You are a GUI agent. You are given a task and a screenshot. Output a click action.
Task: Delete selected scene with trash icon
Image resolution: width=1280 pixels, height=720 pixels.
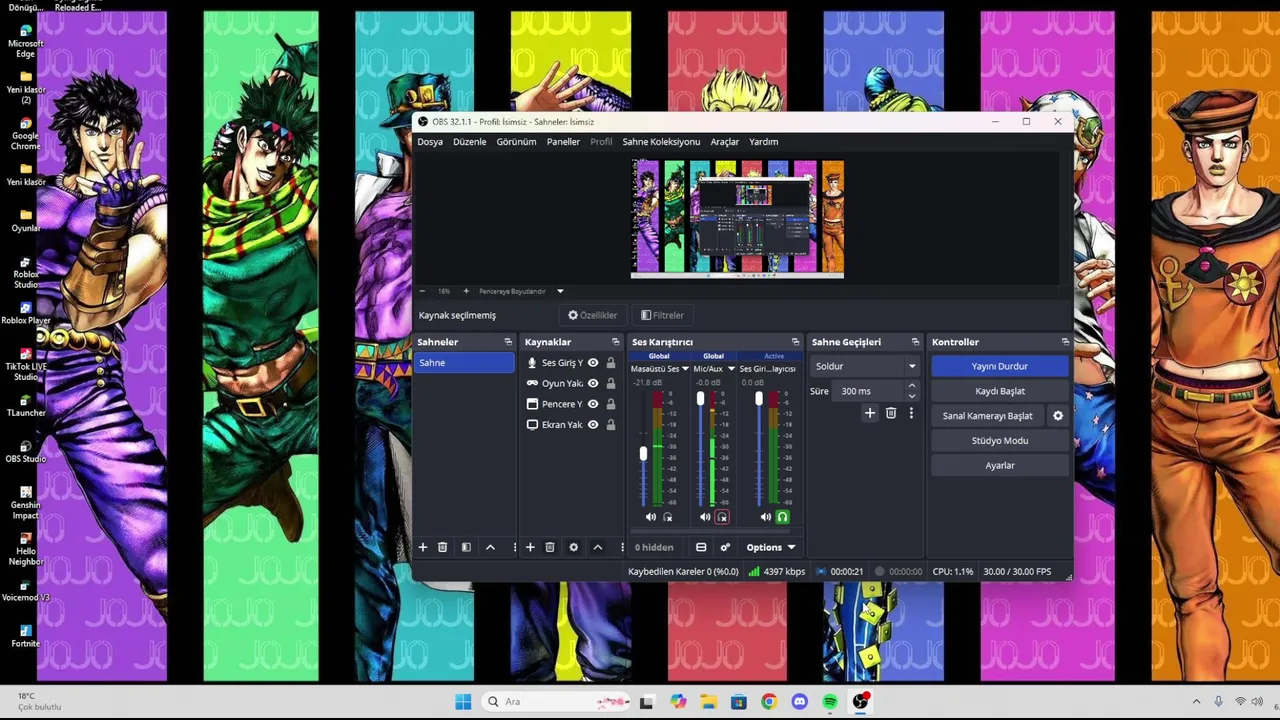click(x=442, y=547)
